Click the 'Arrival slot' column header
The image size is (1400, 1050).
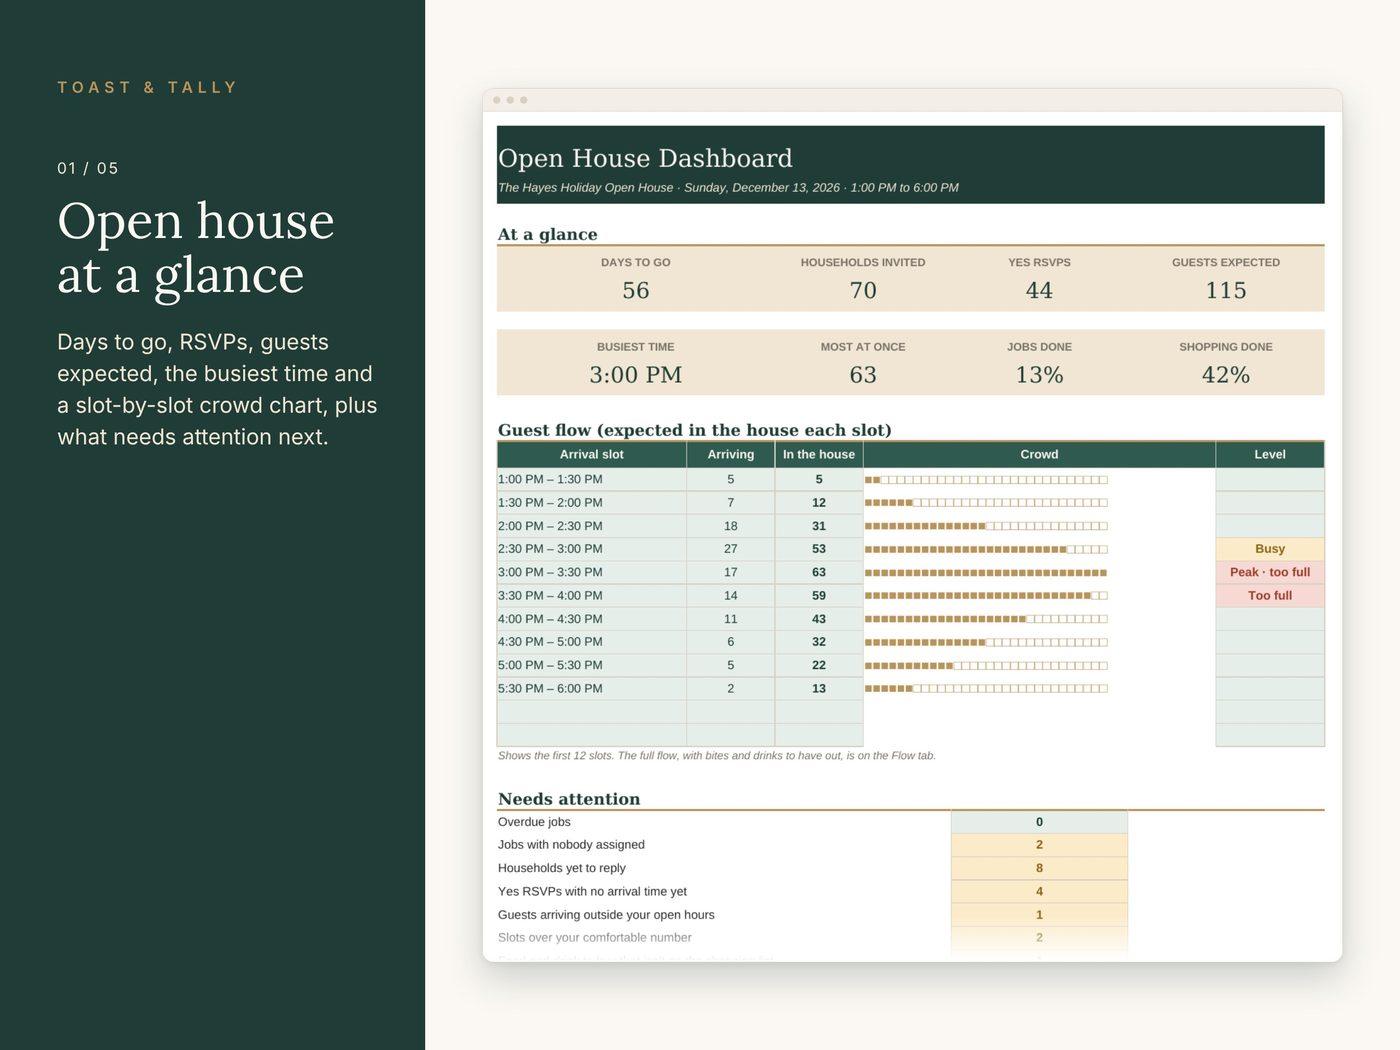592,455
